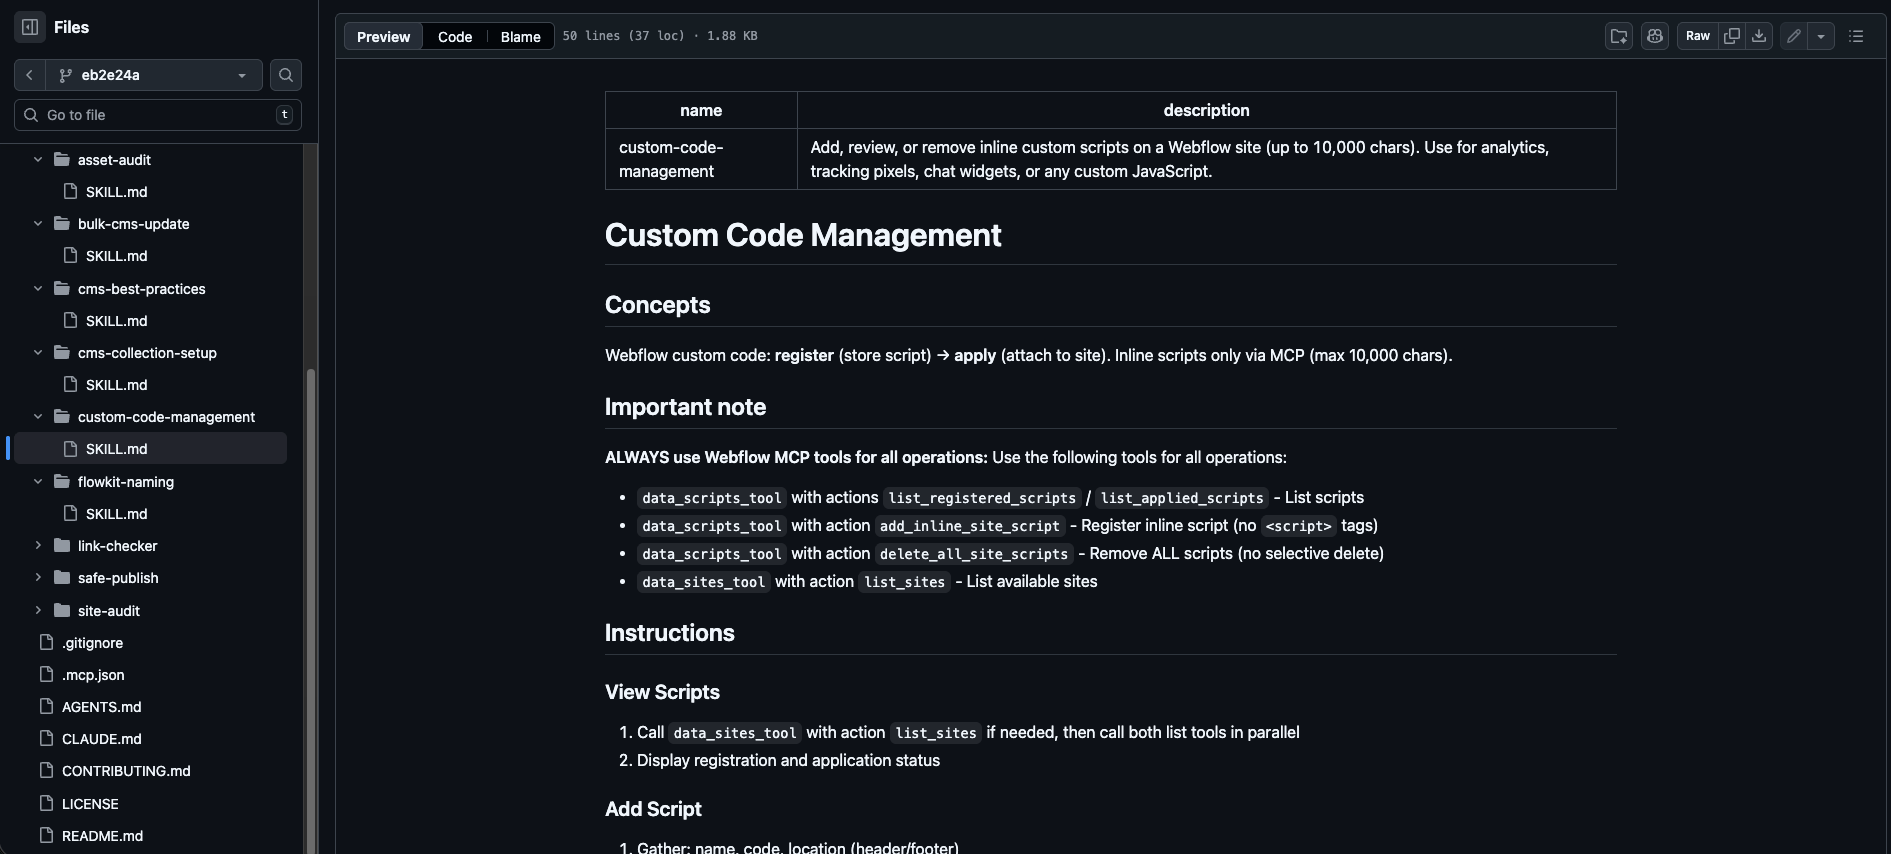Click the Concepts heading
Viewport: 1891px width, 854px height.
pos(657,305)
